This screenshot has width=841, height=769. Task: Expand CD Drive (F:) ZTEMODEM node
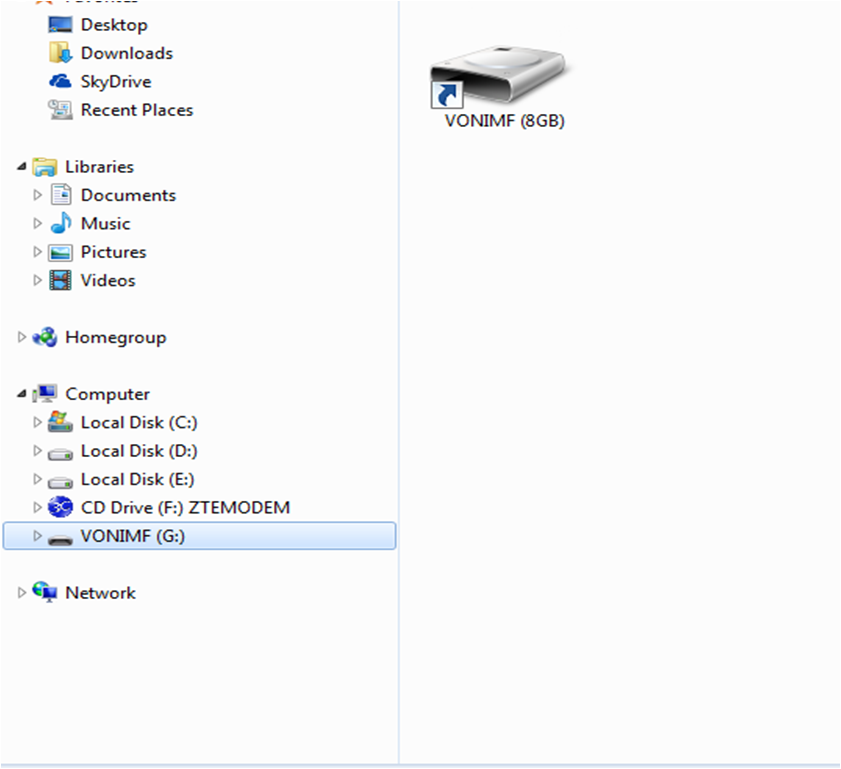click(38, 507)
